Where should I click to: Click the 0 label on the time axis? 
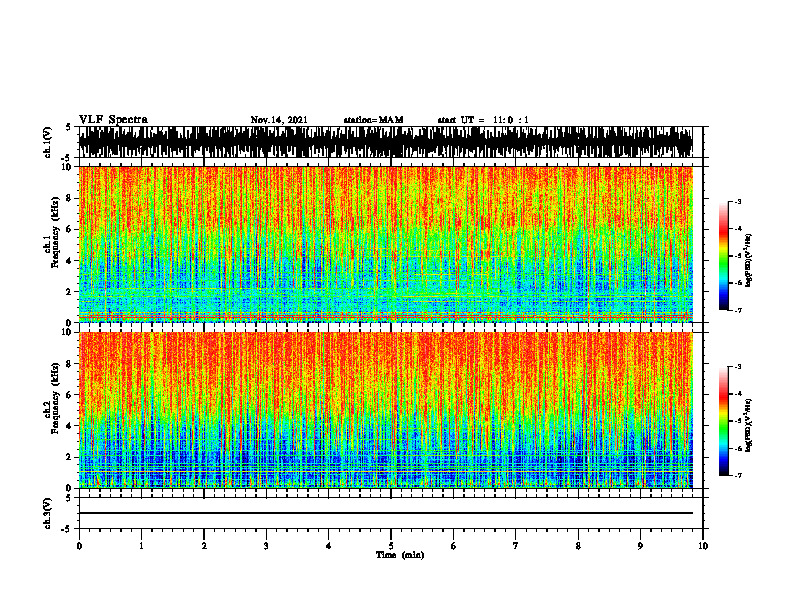tap(79, 546)
